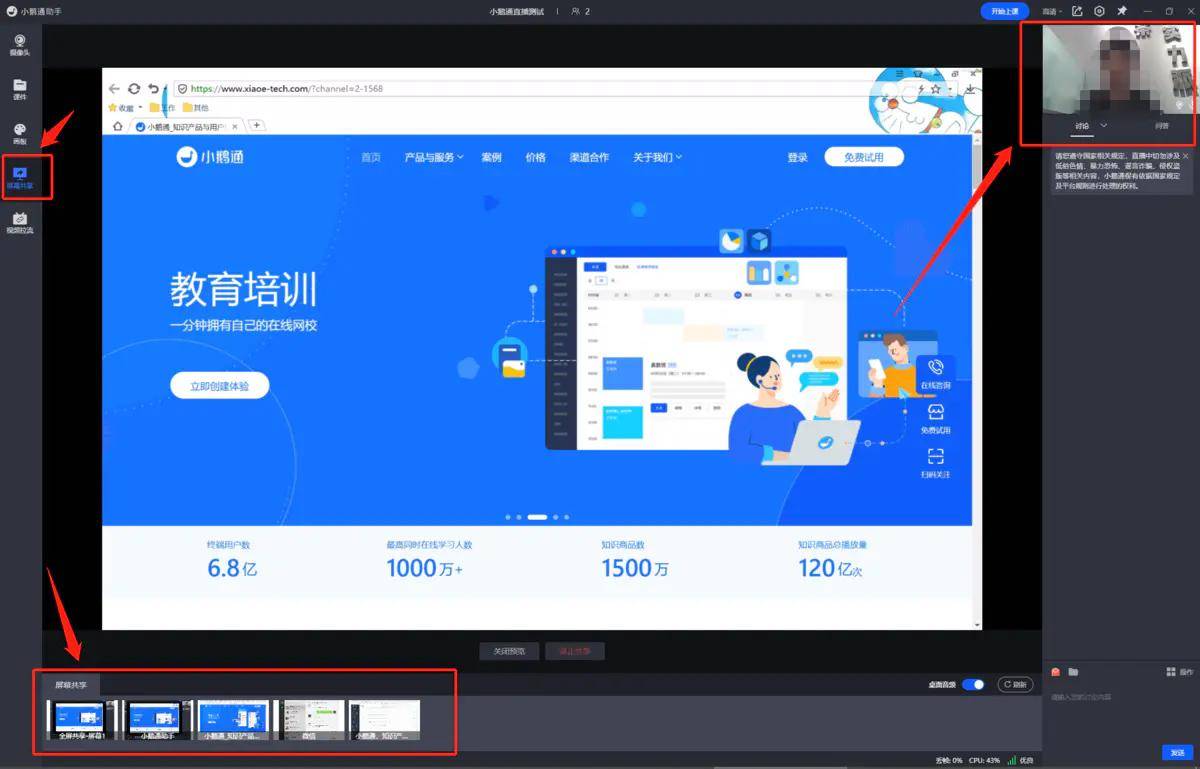This screenshot has height=769, width=1200.
Task: Click the share/export icon in title bar
Action: point(1077,11)
